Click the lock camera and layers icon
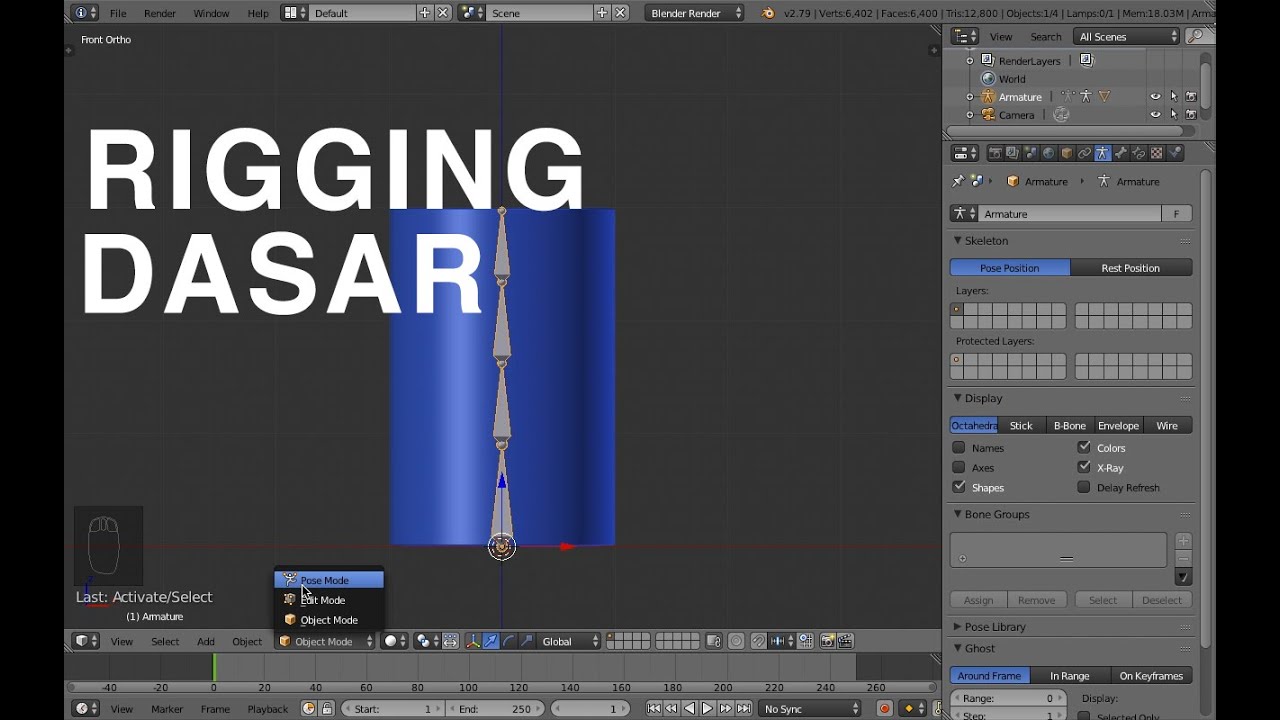 coord(713,641)
